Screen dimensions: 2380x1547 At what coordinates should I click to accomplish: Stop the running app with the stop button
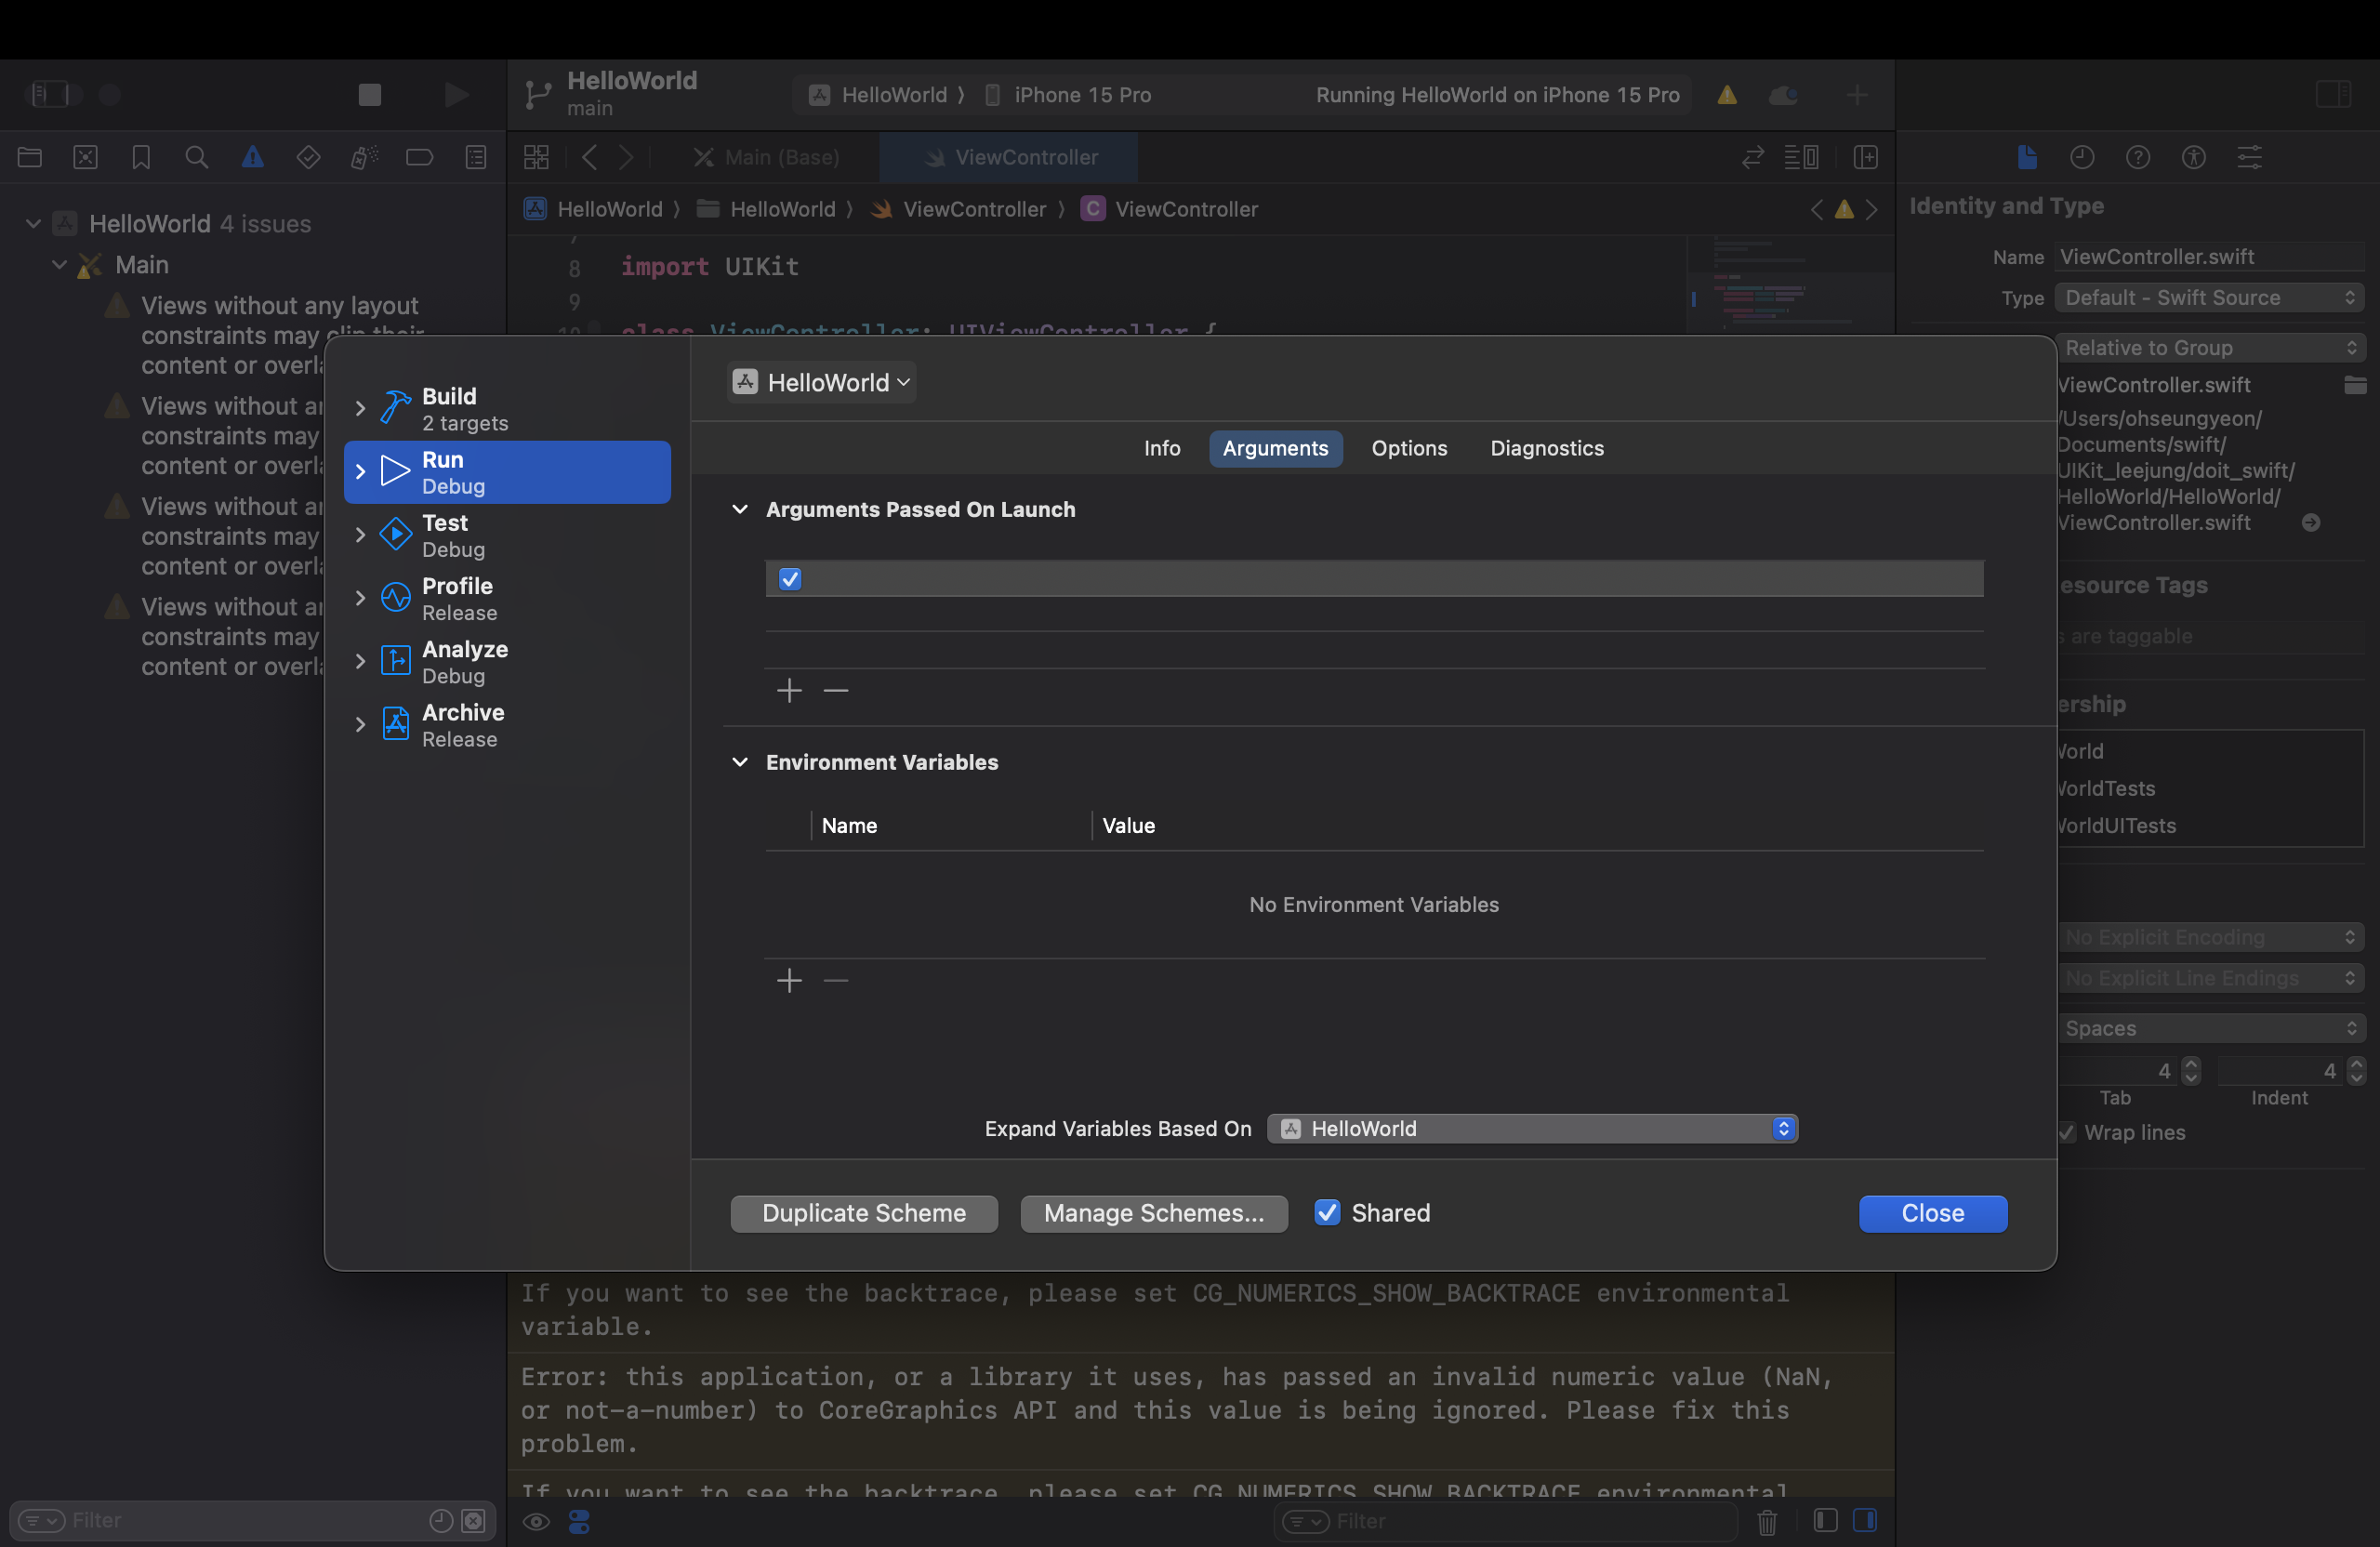click(x=370, y=94)
